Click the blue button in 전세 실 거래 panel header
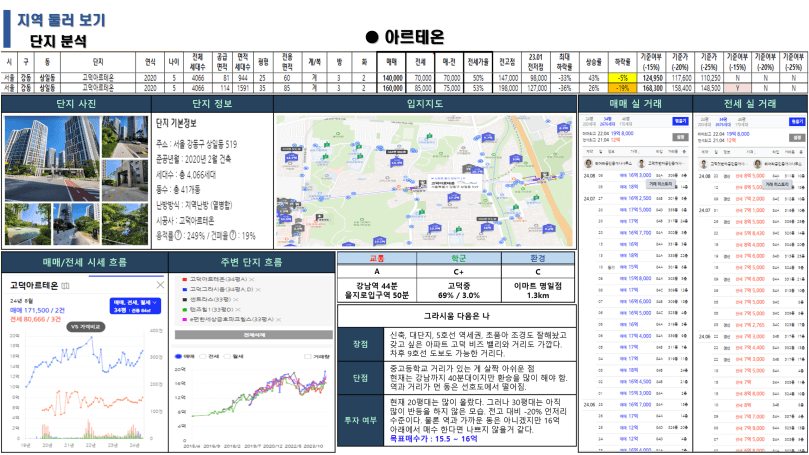This screenshot has width=809, height=455. pyautogui.click(x=797, y=121)
